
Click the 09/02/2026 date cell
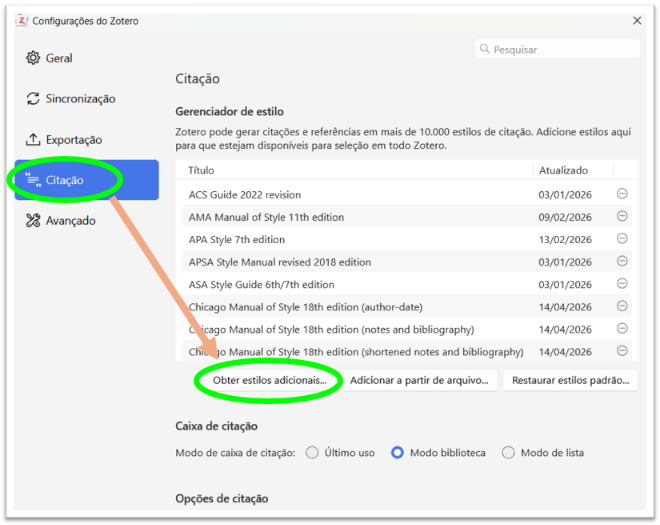click(x=565, y=217)
